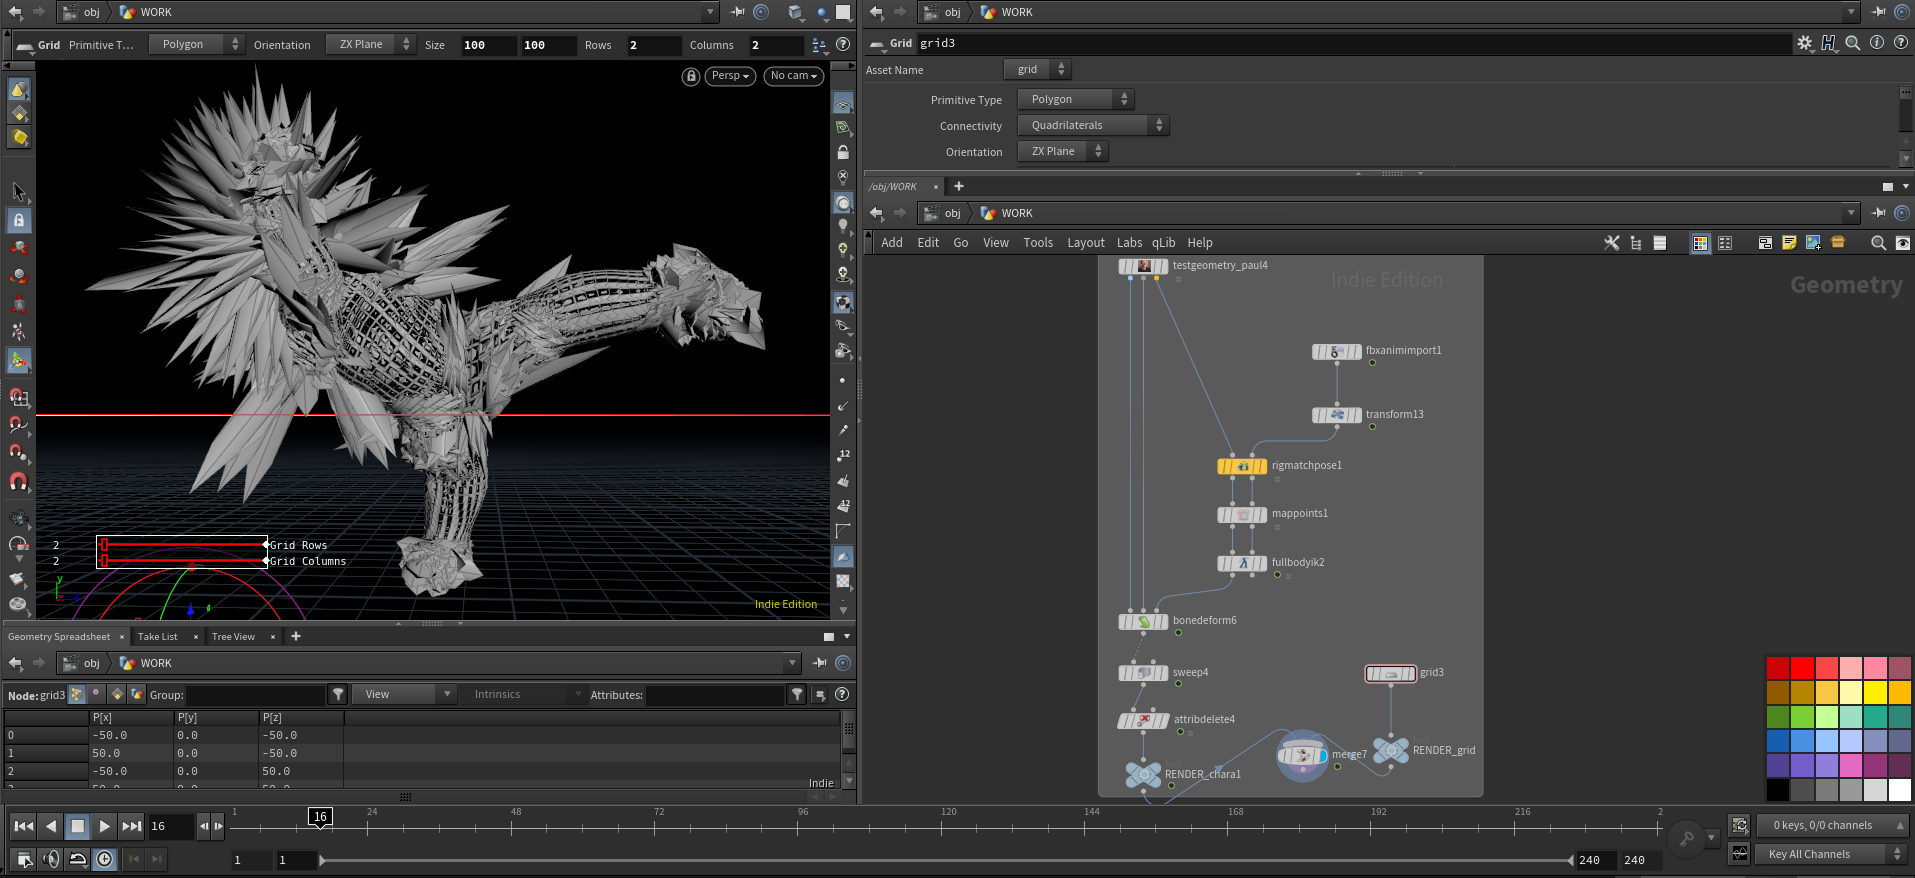This screenshot has width=1915, height=878.
Task: Open network display options eye icon
Action: [1902, 243]
